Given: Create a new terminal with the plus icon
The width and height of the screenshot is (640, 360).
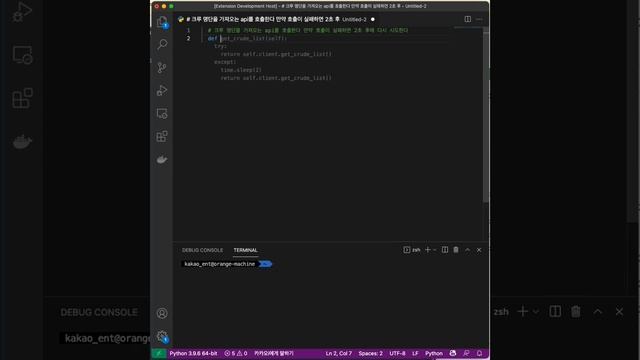Looking at the screenshot, I should pyautogui.click(x=428, y=250).
